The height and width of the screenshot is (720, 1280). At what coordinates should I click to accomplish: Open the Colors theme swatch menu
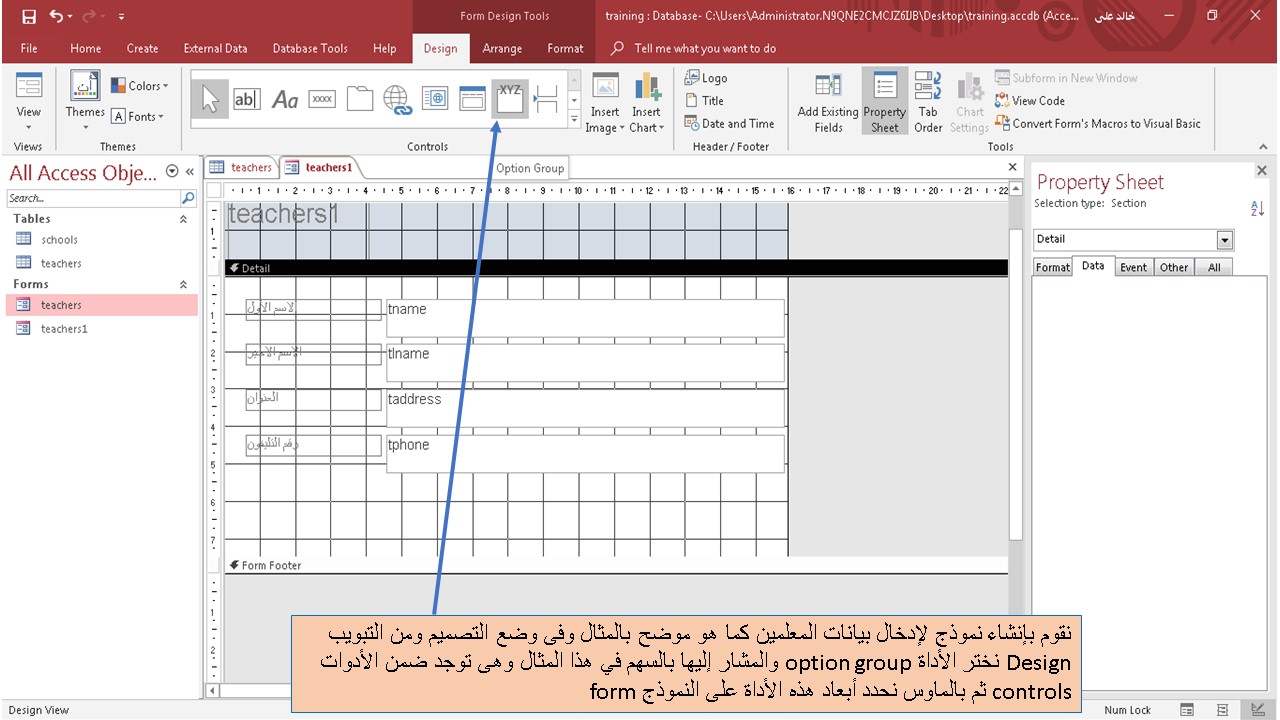[138, 86]
